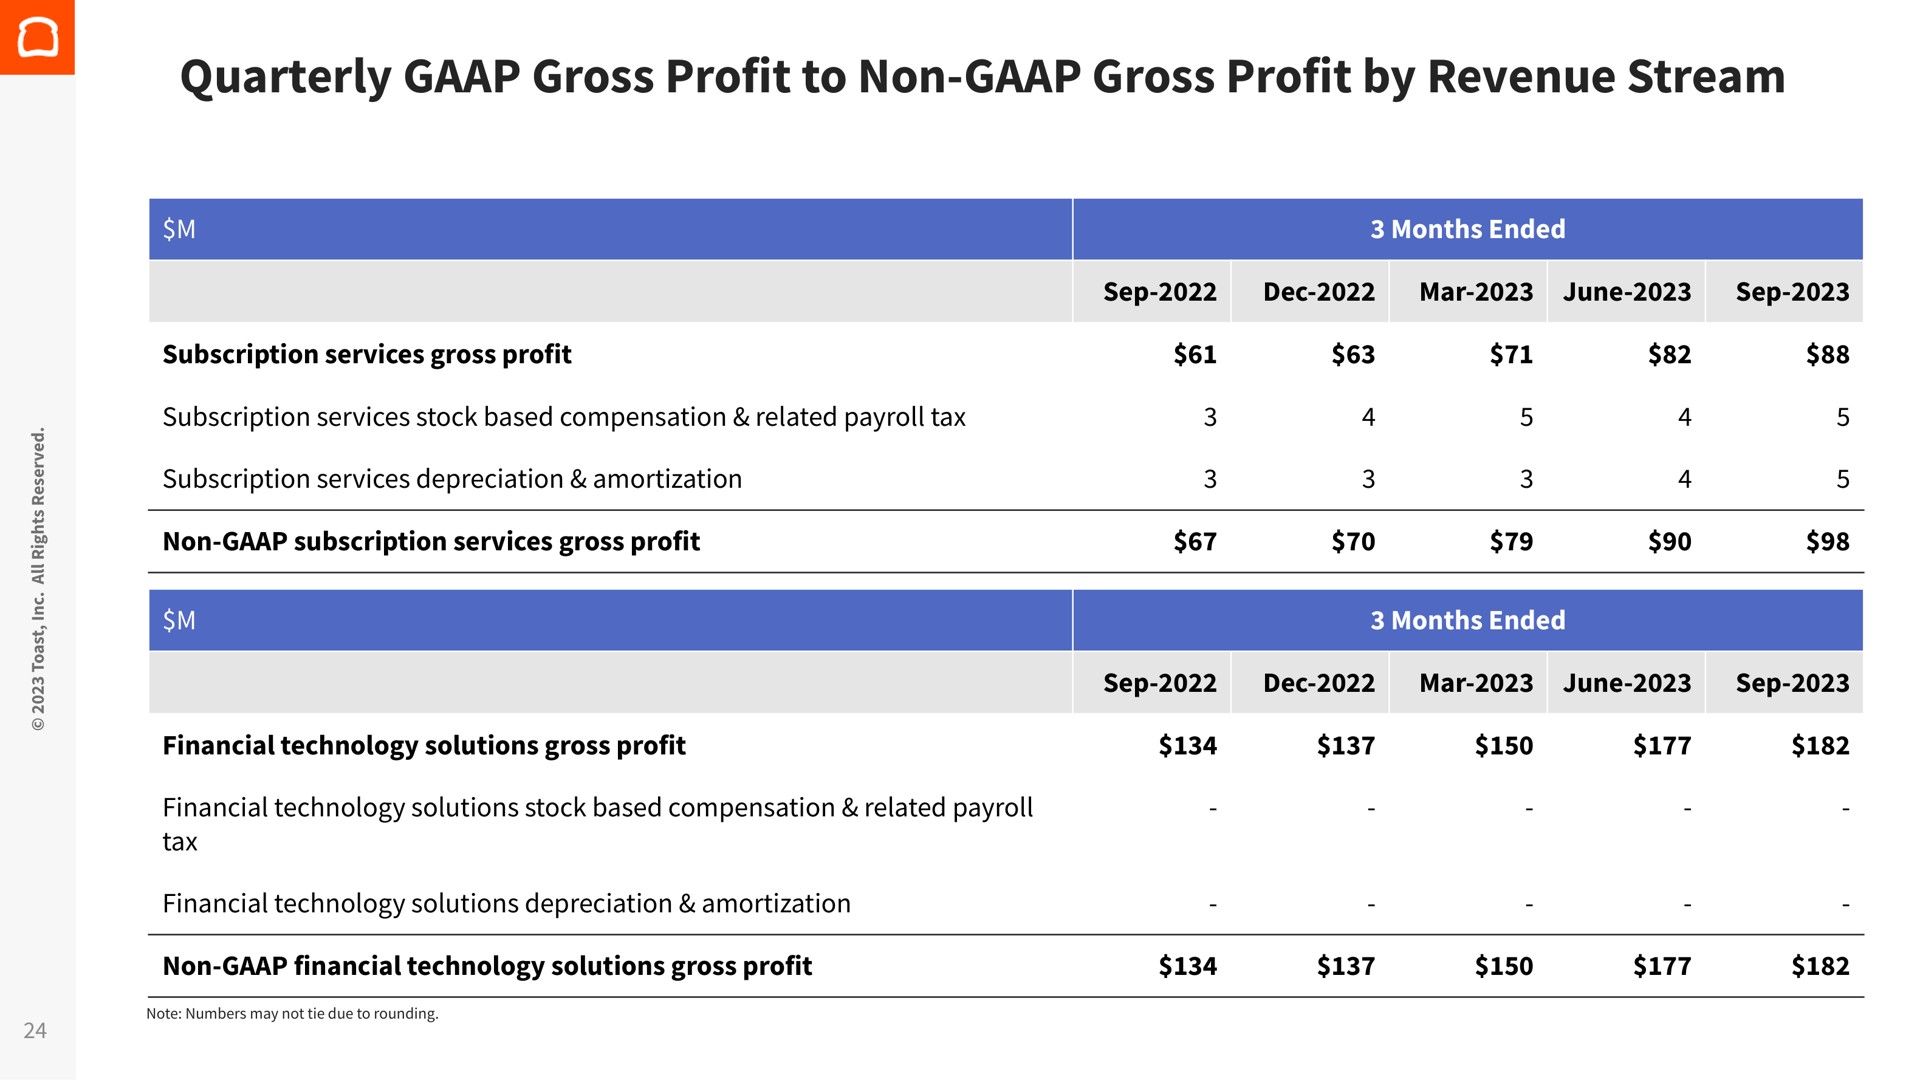Click $150 in Financial technology solutions gross profit row
The width and height of the screenshot is (1920, 1080).
click(x=1504, y=746)
